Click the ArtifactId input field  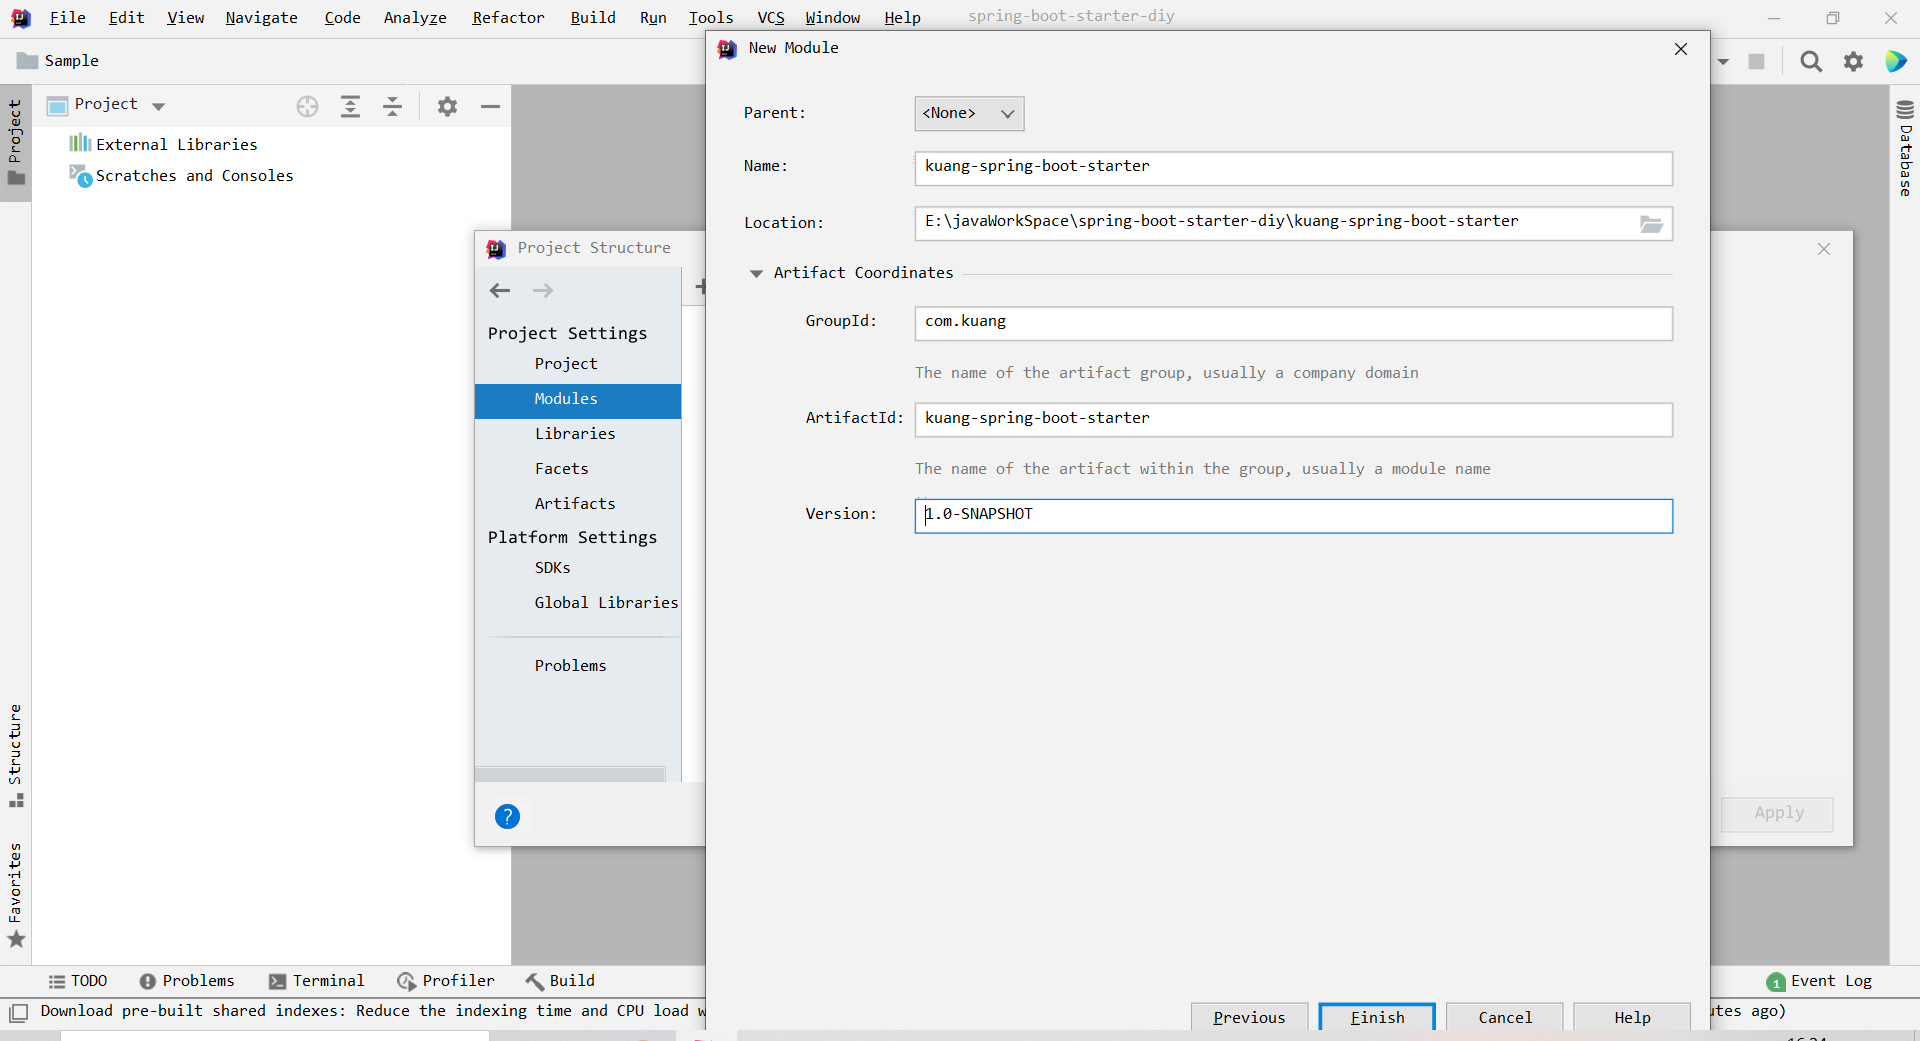point(1293,420)
